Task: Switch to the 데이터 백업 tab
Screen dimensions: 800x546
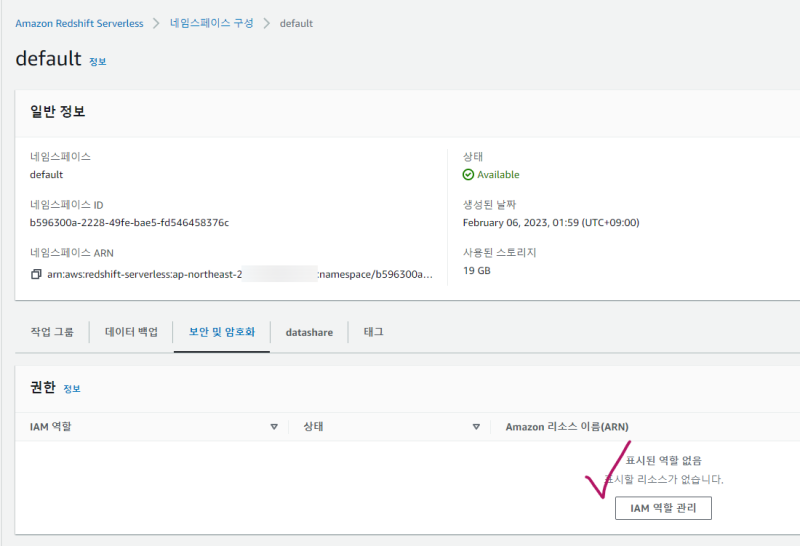Action: 131,332
